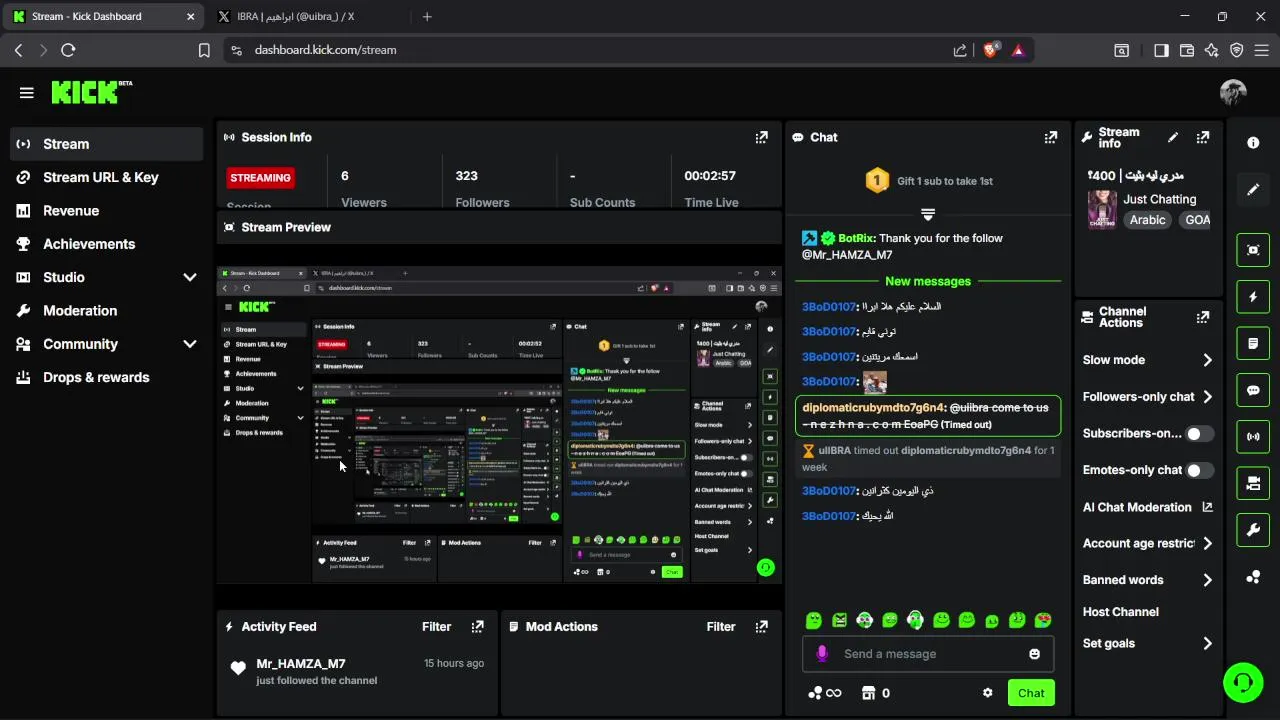The width and height of the screenshot is (1280, 720).
Task: Toggle Subscribers-only chat switch
Action: click(1199, 433)
